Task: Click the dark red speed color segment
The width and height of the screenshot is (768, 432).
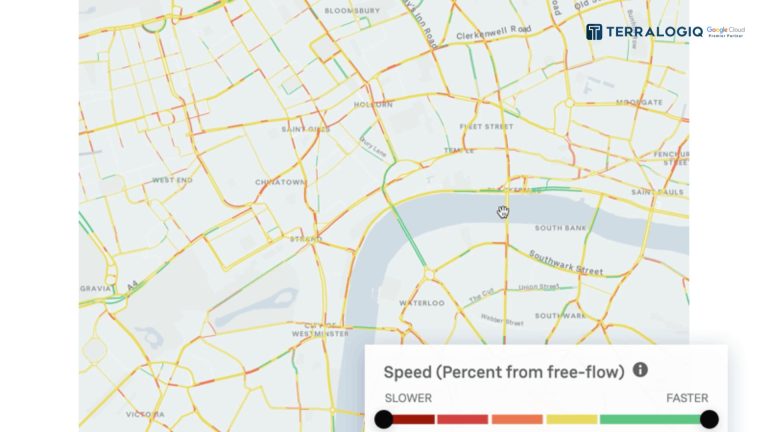Action: coord(413,419)
